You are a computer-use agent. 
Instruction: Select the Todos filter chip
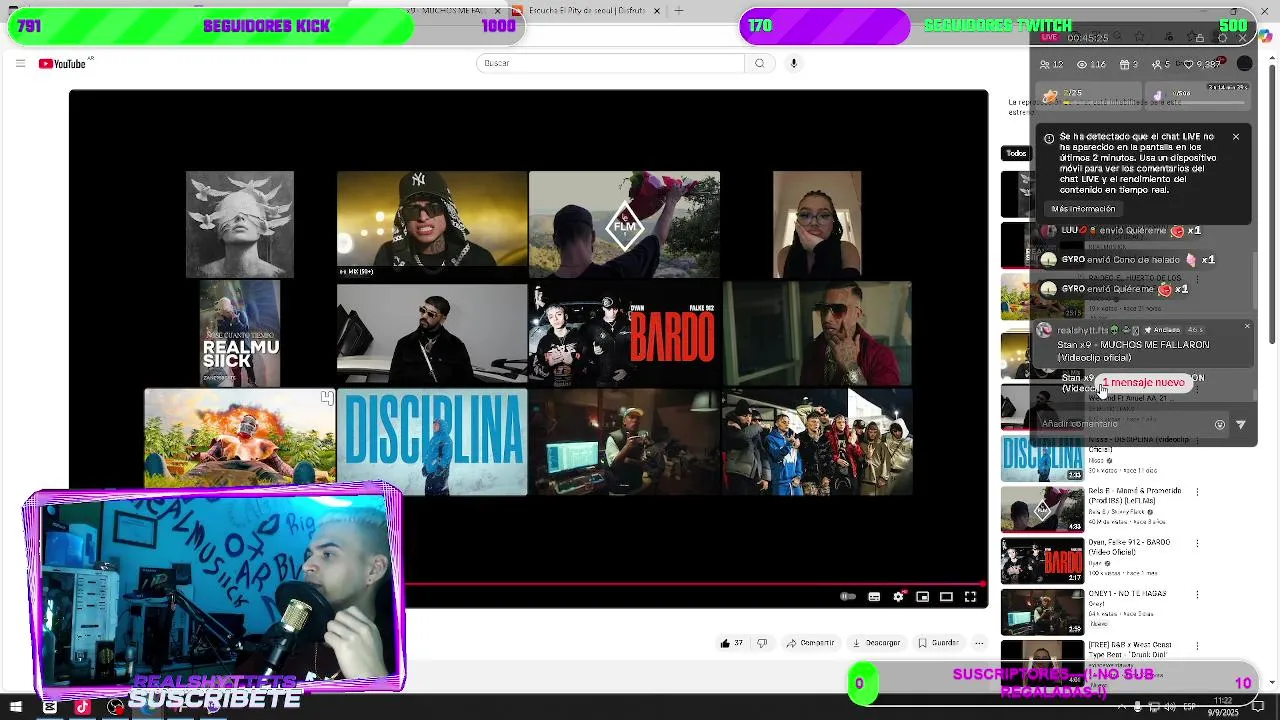[x=1016, y=153]
